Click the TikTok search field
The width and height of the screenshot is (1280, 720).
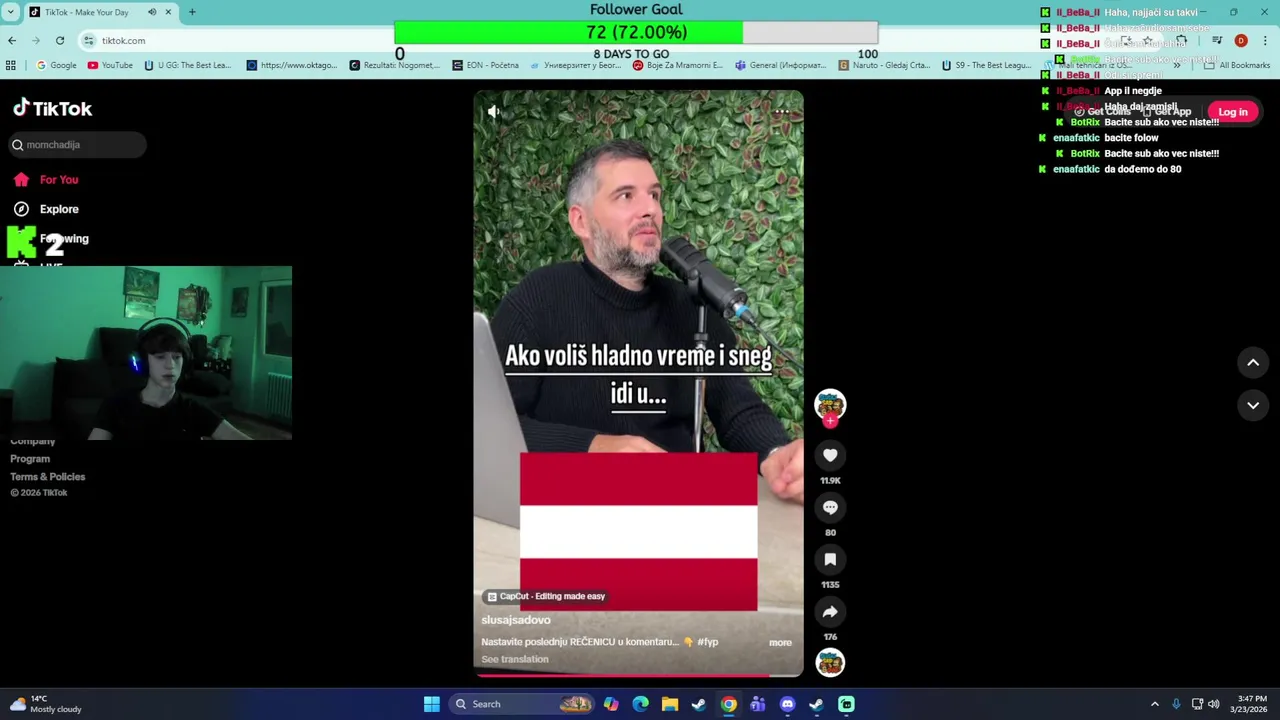(x=78, y=145)
